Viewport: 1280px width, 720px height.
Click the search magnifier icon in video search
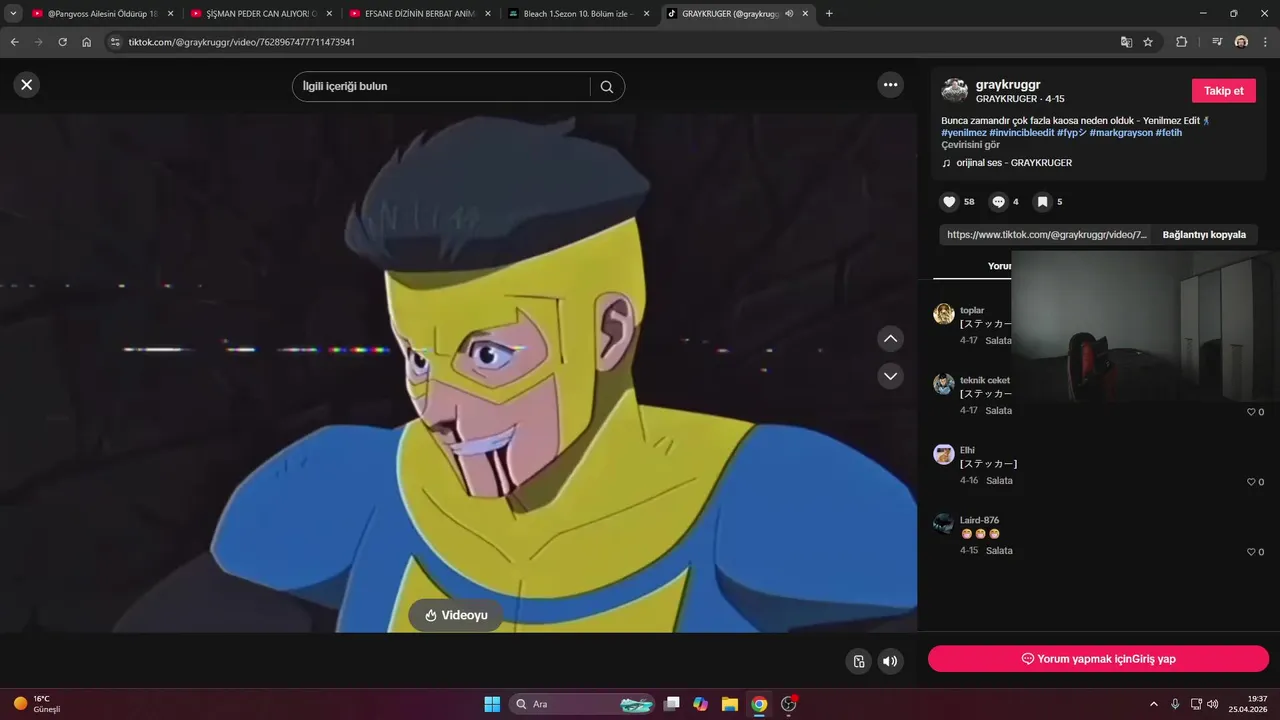[607, 87]
